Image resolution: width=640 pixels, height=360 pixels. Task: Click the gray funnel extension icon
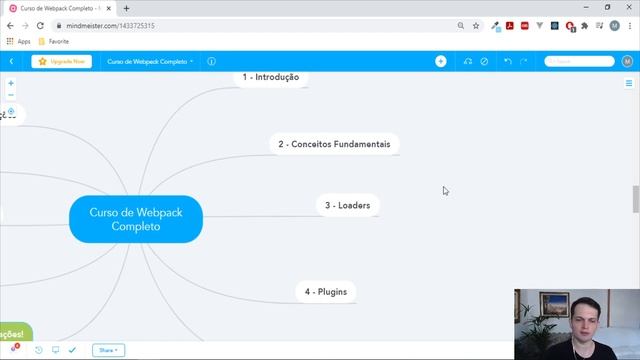click(x=540, y=26)
